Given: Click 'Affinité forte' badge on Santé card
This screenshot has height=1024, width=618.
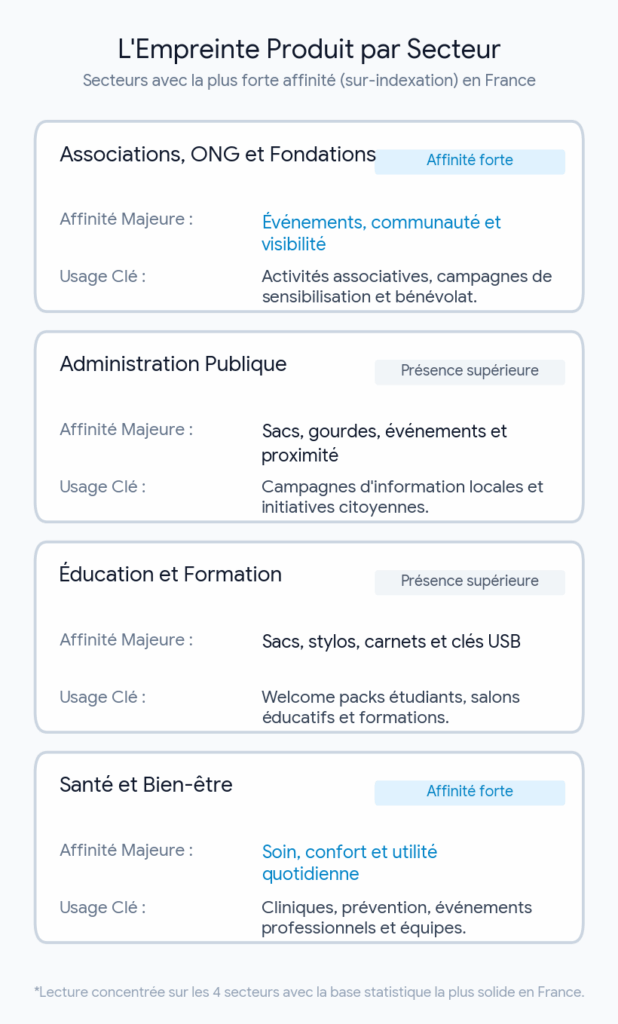Looking at the screenshot, I should pyautogui.click(x=470, y=792).
